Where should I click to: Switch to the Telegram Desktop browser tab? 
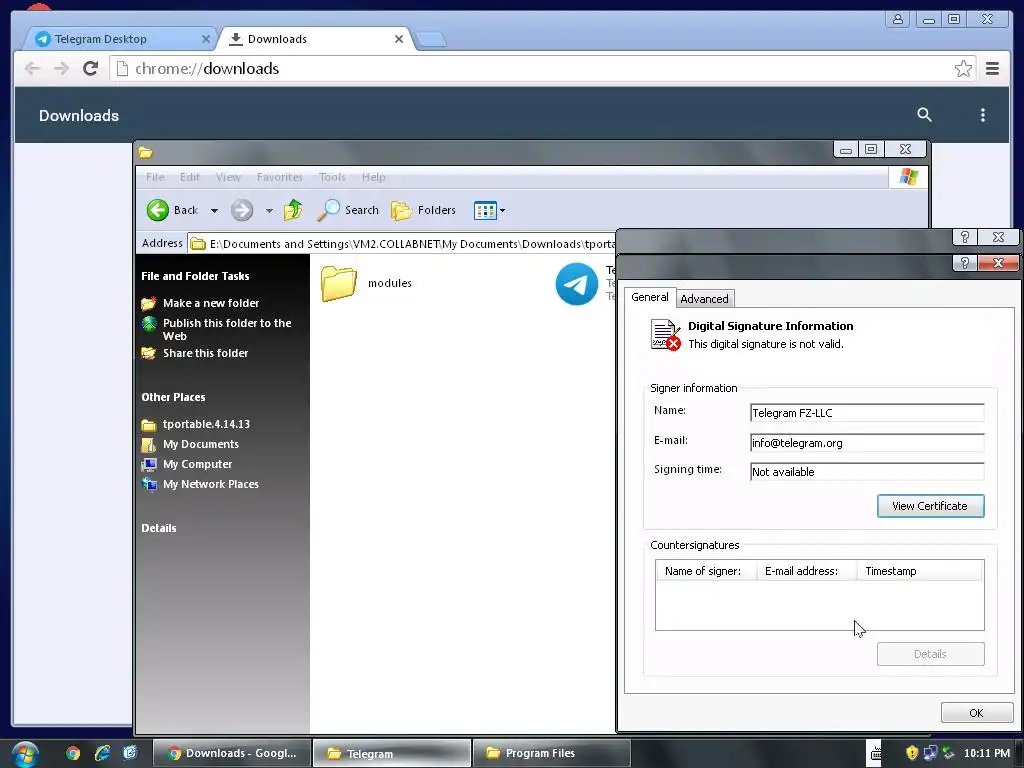coord(121,39)
